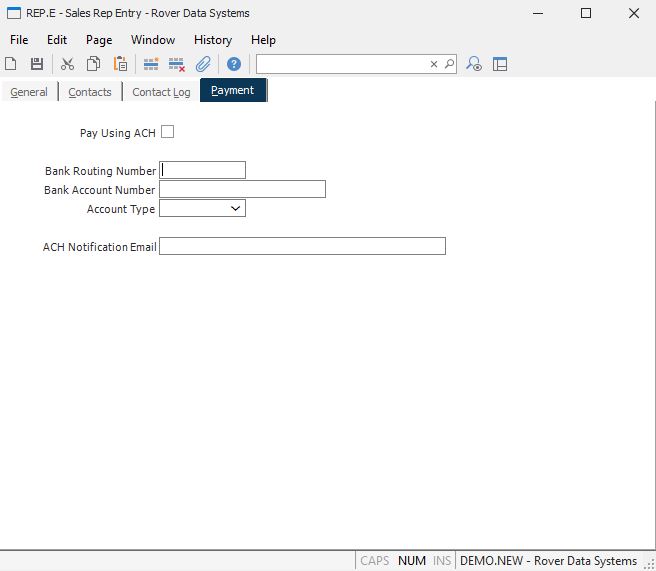Clear the toolbar search box with X

(x=434, y=64)
